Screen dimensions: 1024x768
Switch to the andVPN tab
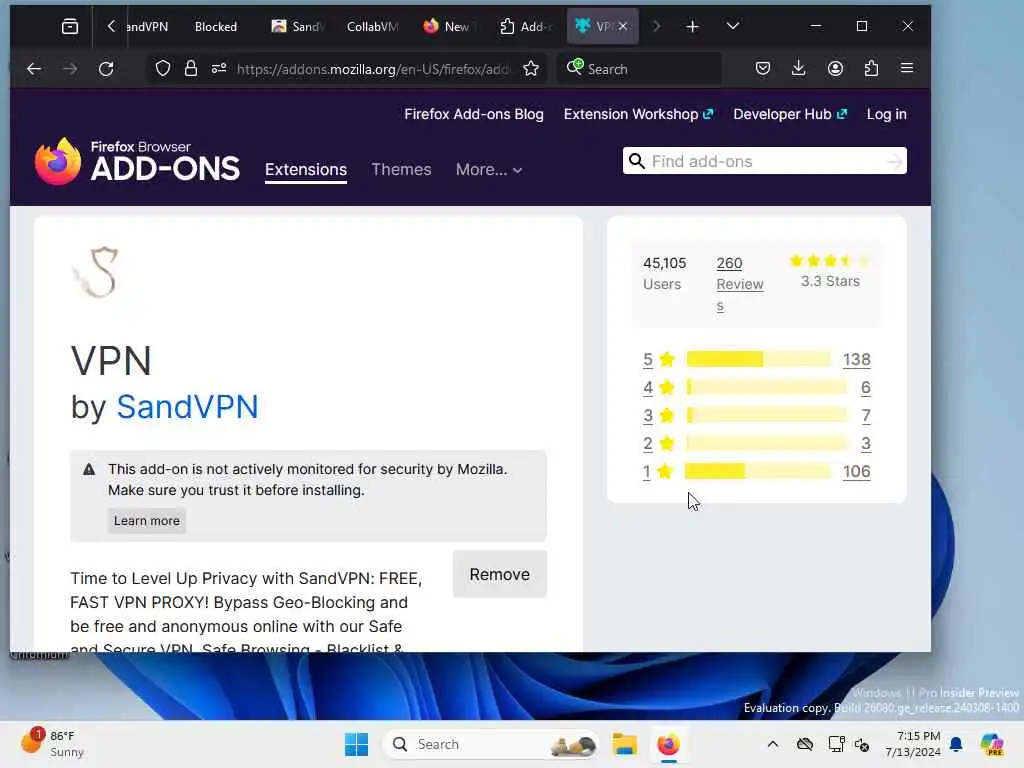pos(147,26)
